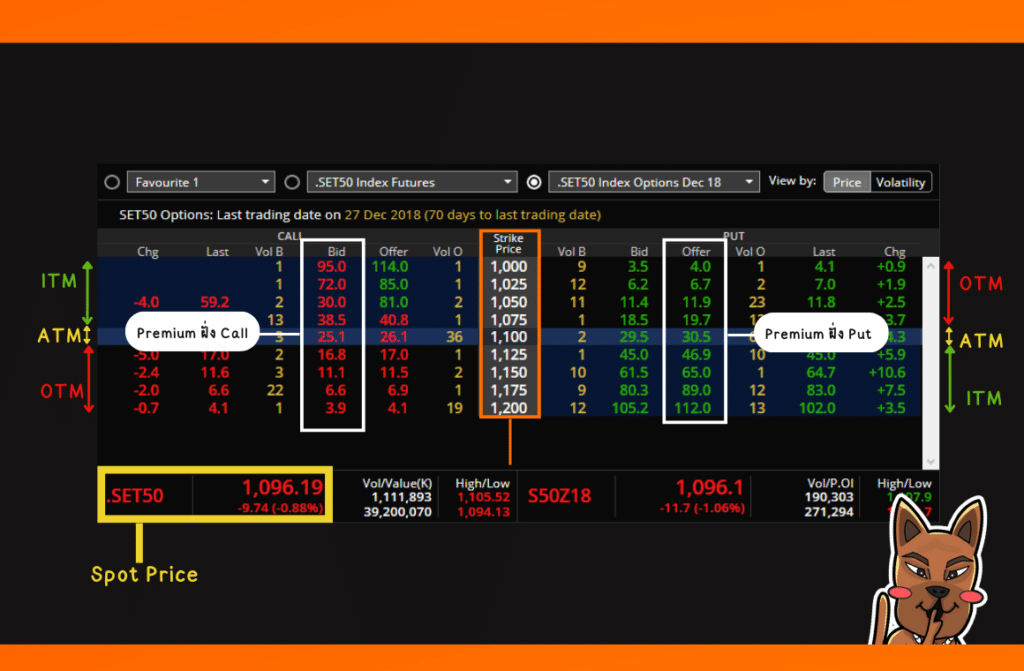Select the Favourite 1 radio button
Screen dimensions: 1024x671
click(112, 182)
